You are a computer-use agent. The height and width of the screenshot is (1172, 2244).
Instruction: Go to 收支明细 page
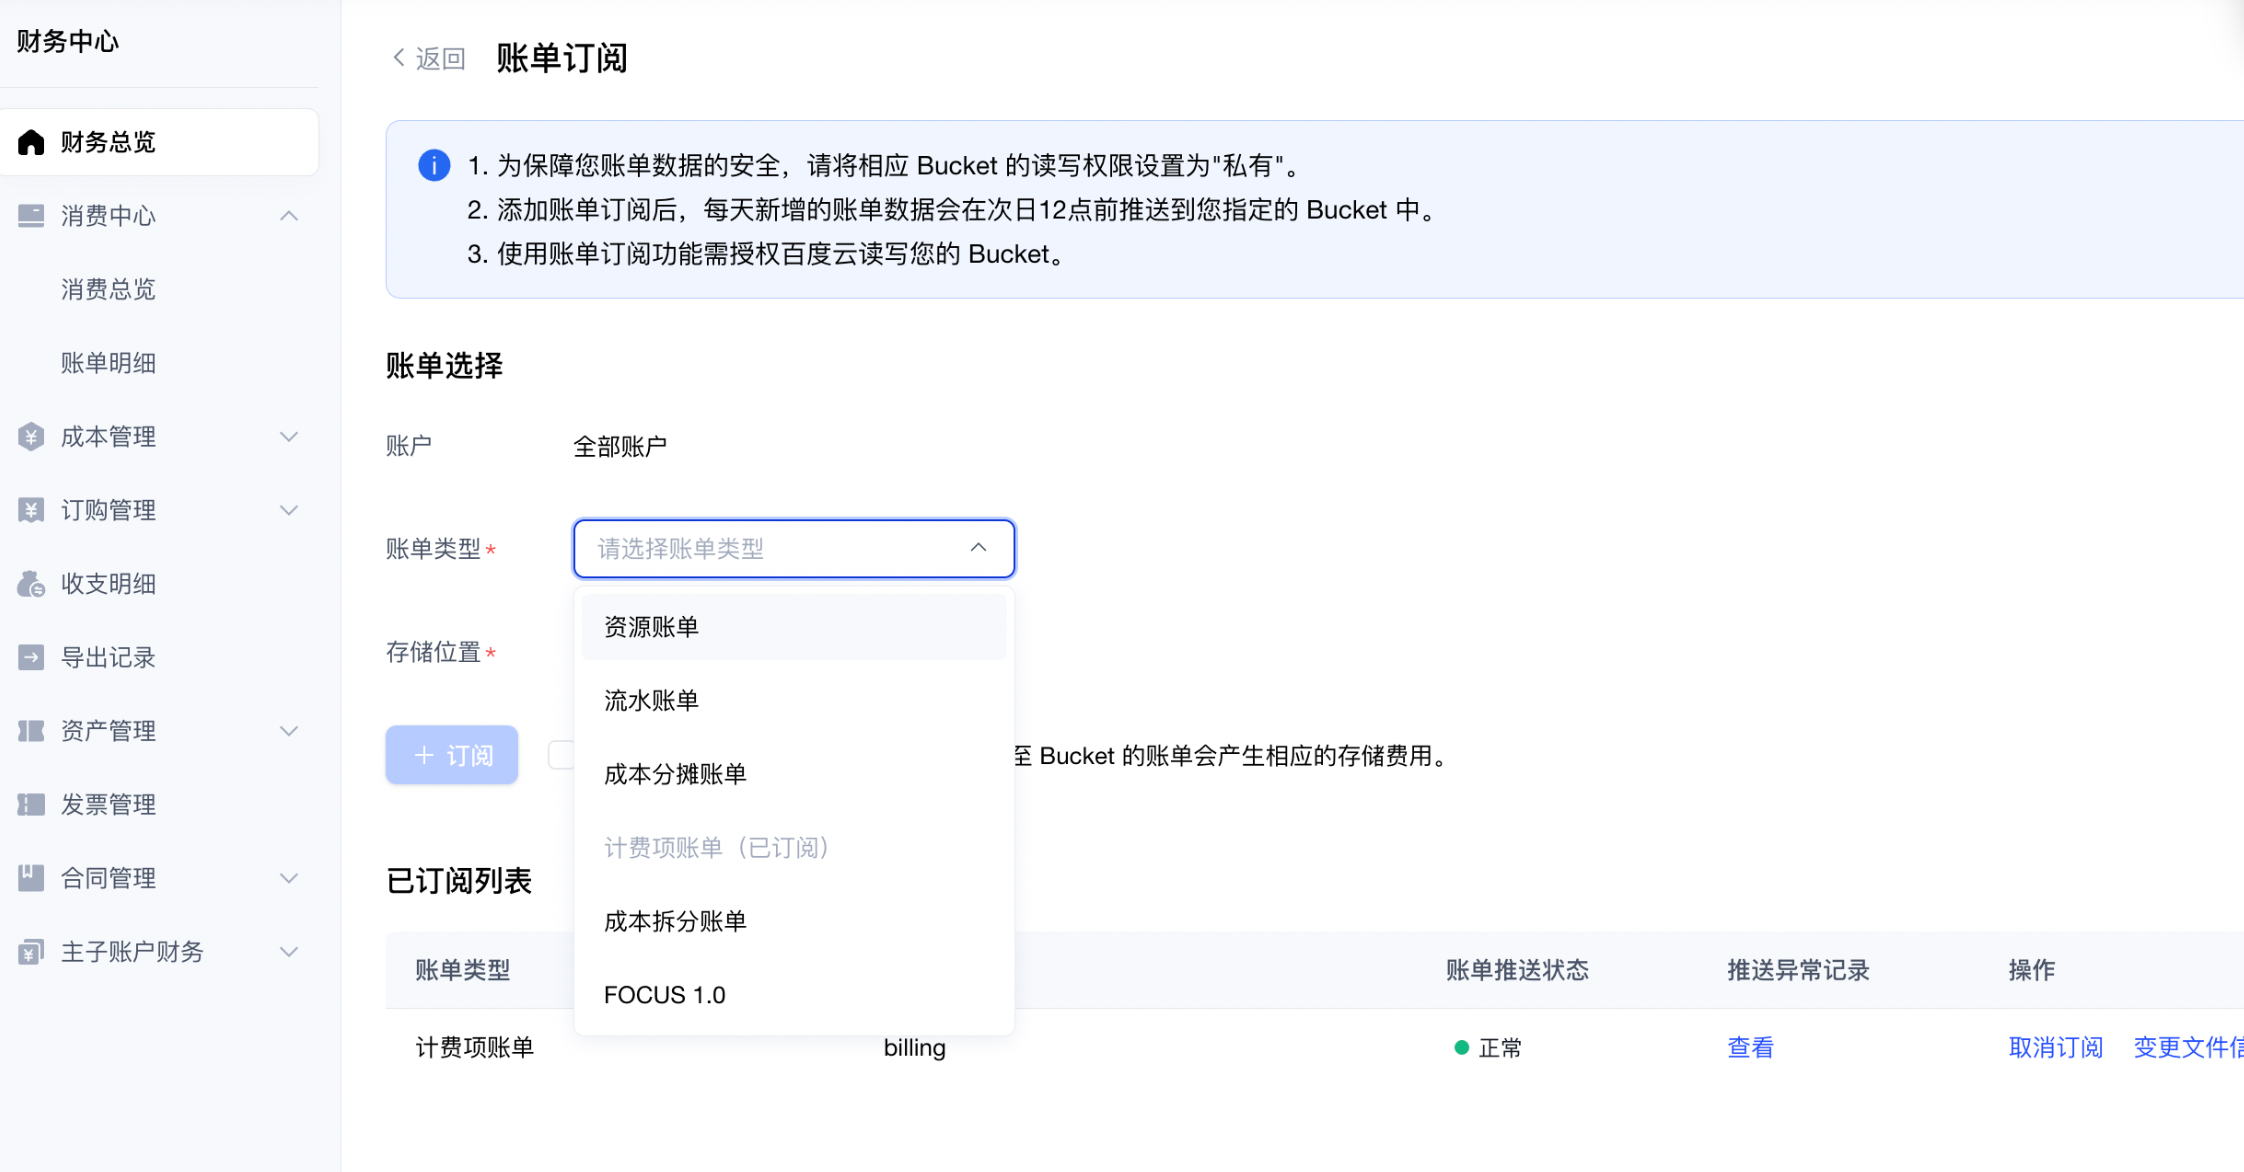[108, 584]
